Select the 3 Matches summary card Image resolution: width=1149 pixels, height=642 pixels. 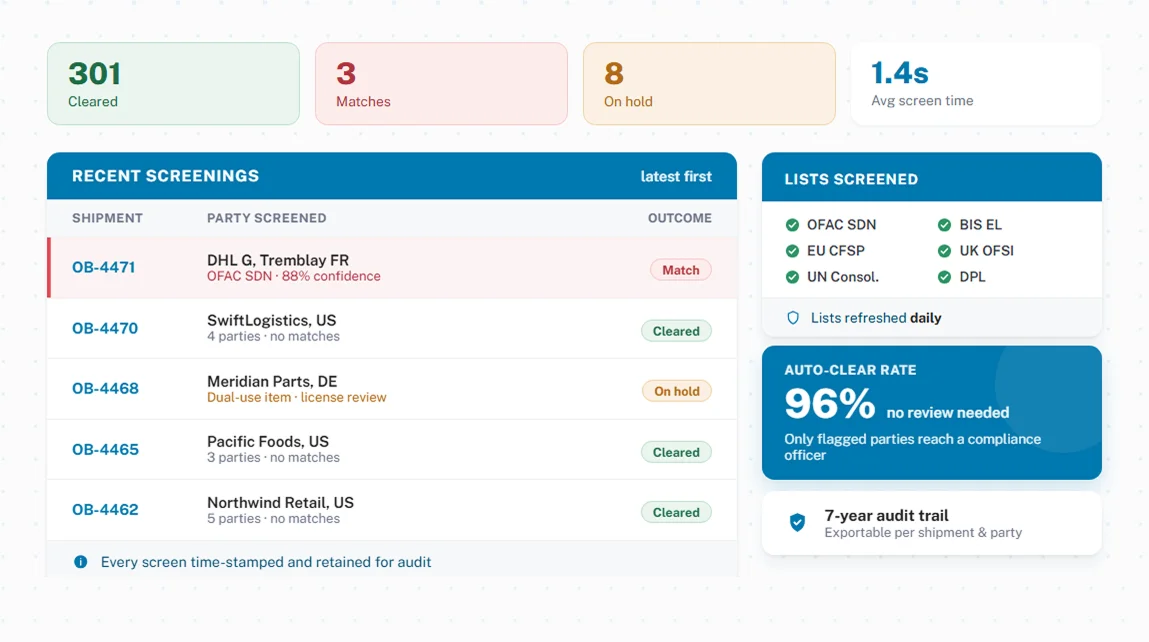tap(441, 84)
